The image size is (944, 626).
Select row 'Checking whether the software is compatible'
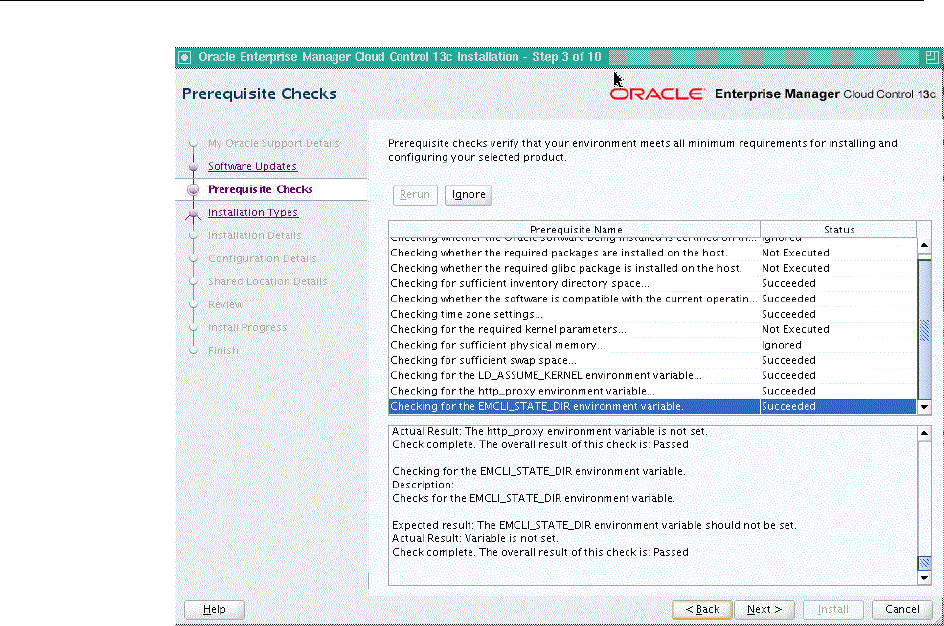653,299
